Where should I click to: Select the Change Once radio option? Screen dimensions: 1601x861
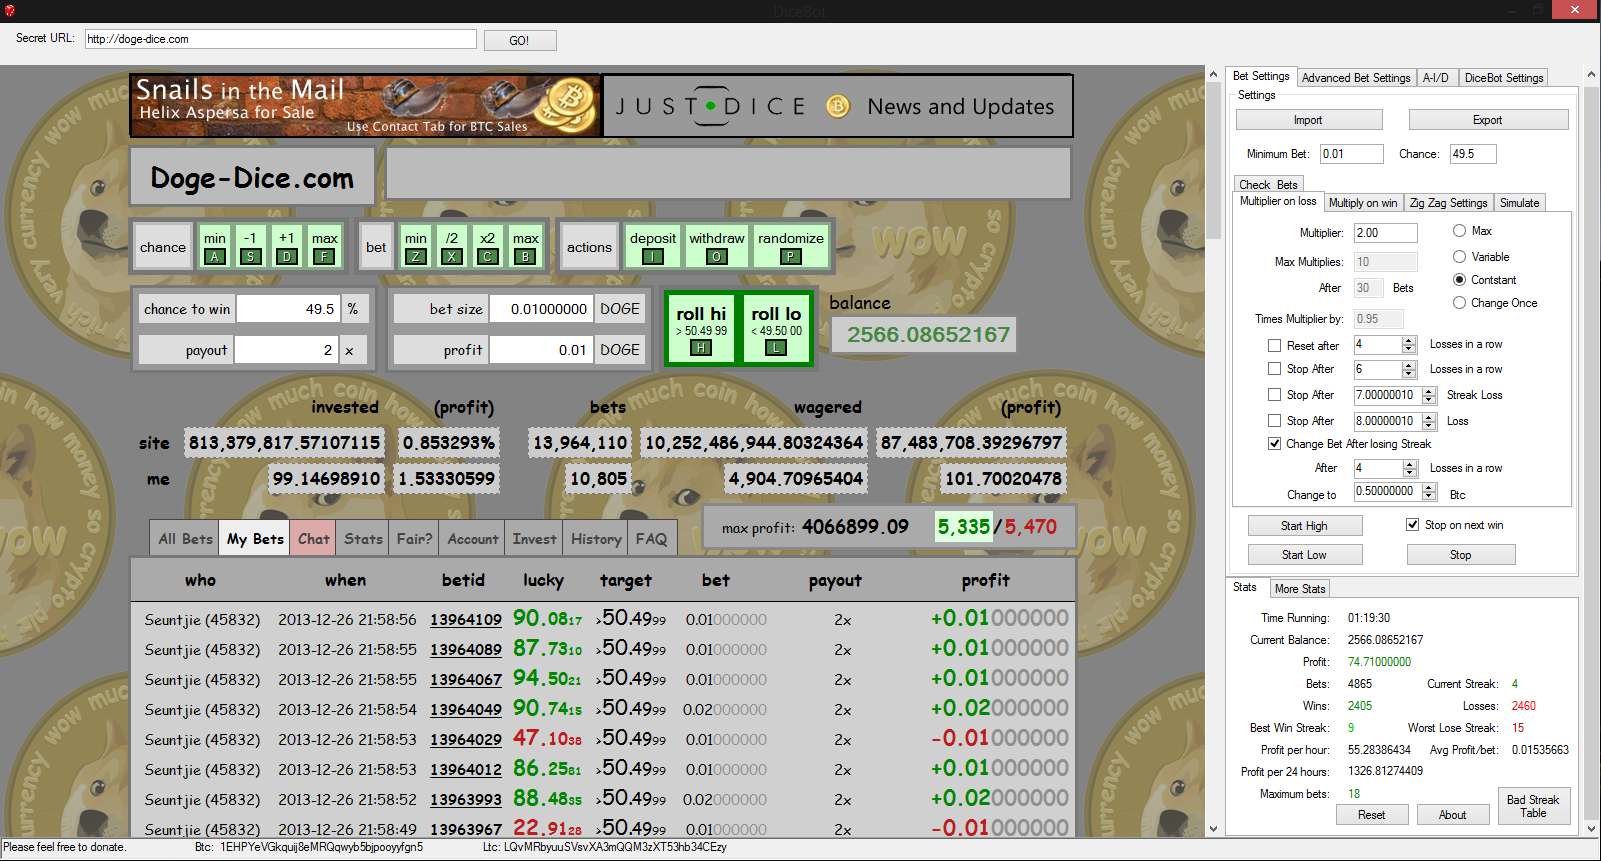[x=1459, y=303]
